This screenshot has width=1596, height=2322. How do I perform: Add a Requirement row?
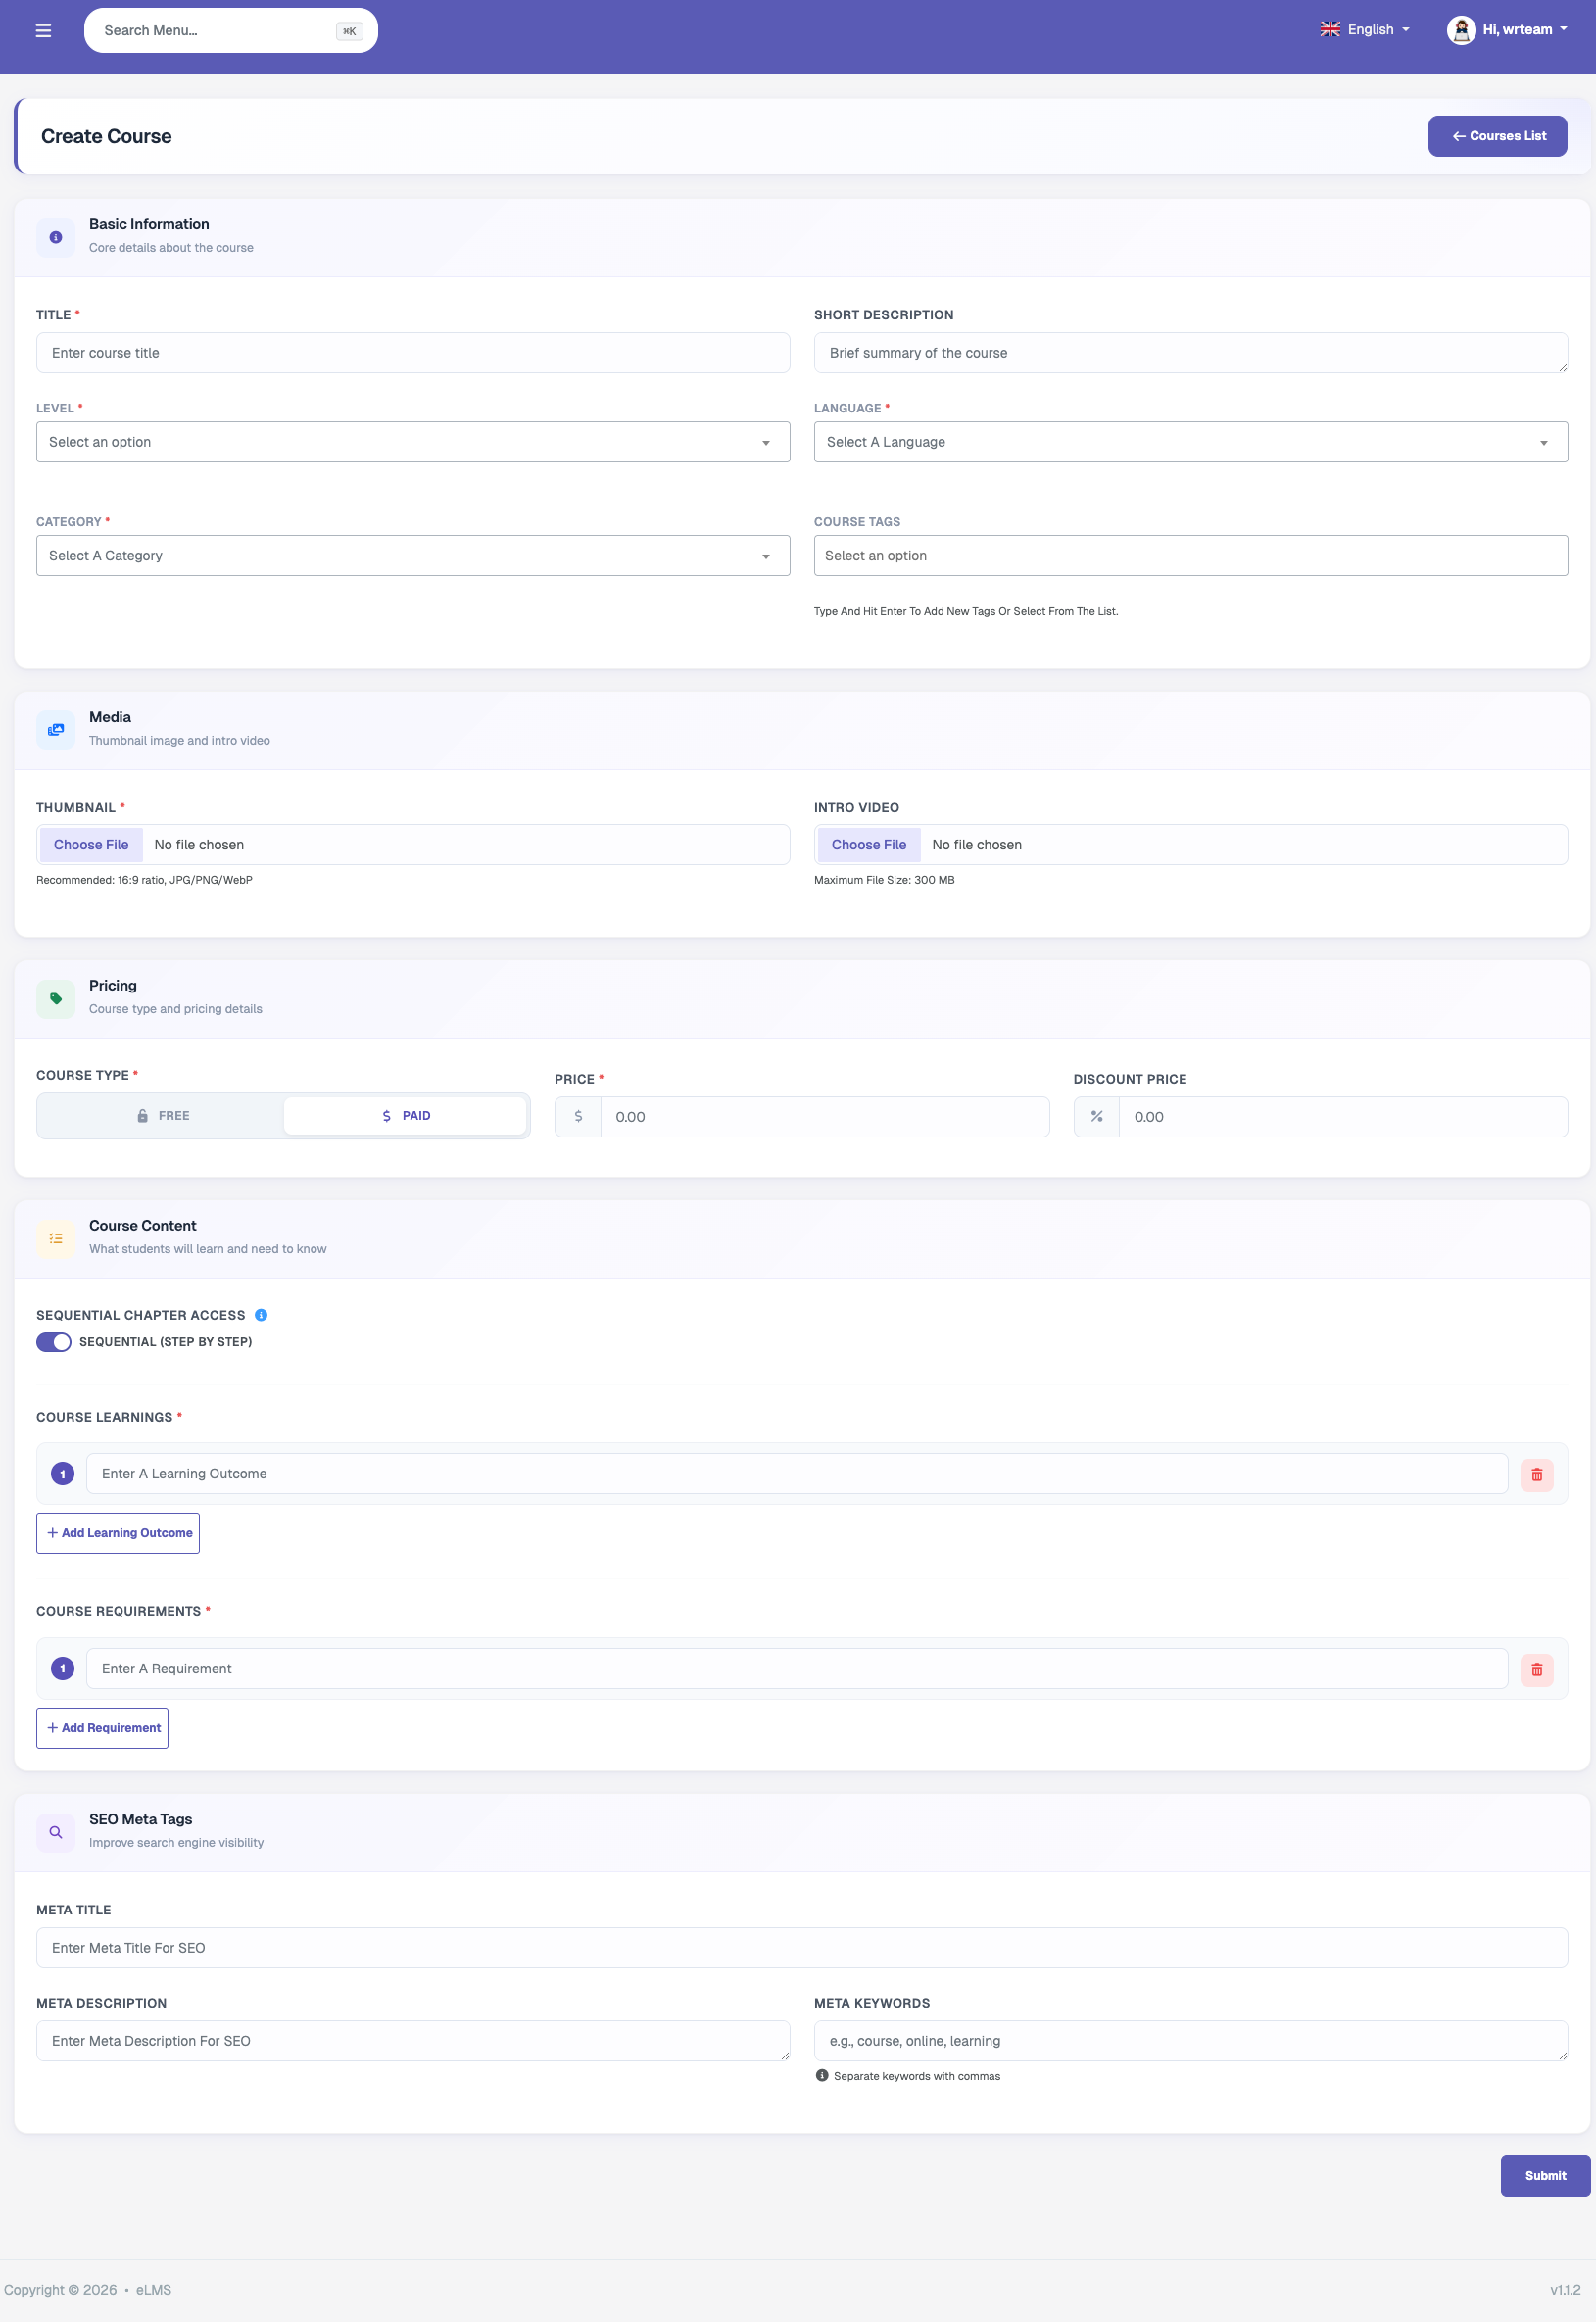click(x=102, y=1728)
